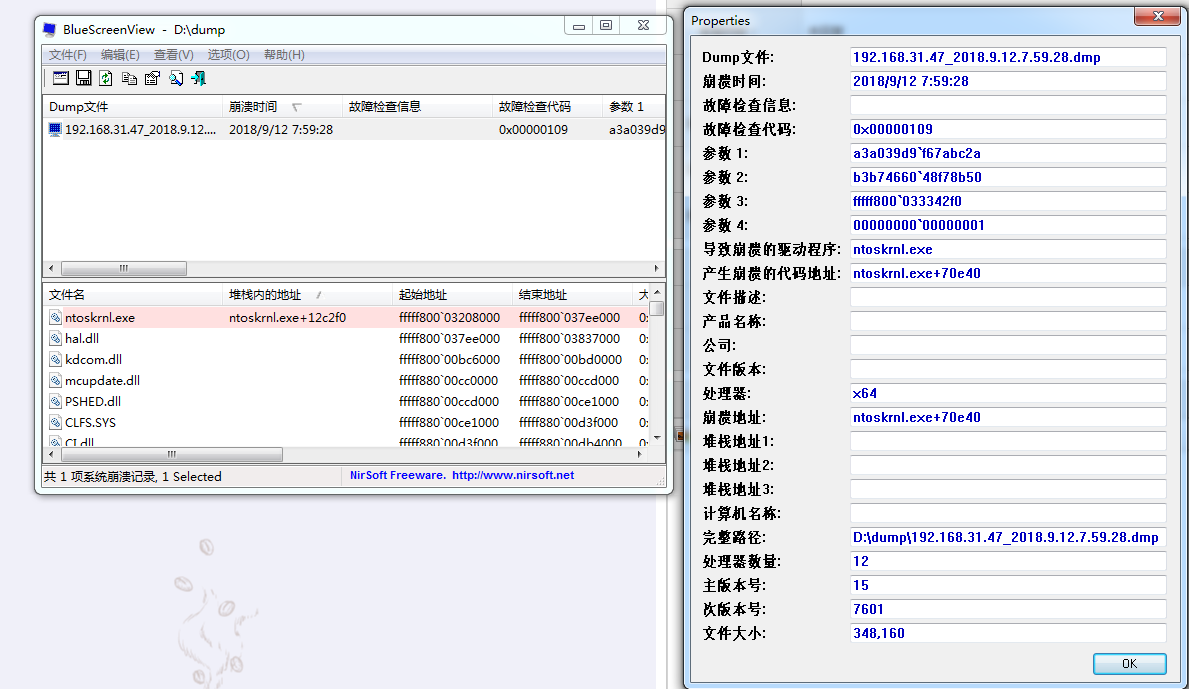The image size is (1189, 689).
Task: Open Advanced Options toolbar icon
Action: 60,78
